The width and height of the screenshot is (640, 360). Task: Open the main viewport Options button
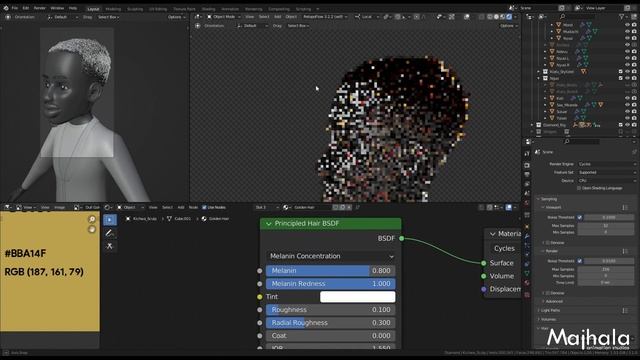pos(509,26)
